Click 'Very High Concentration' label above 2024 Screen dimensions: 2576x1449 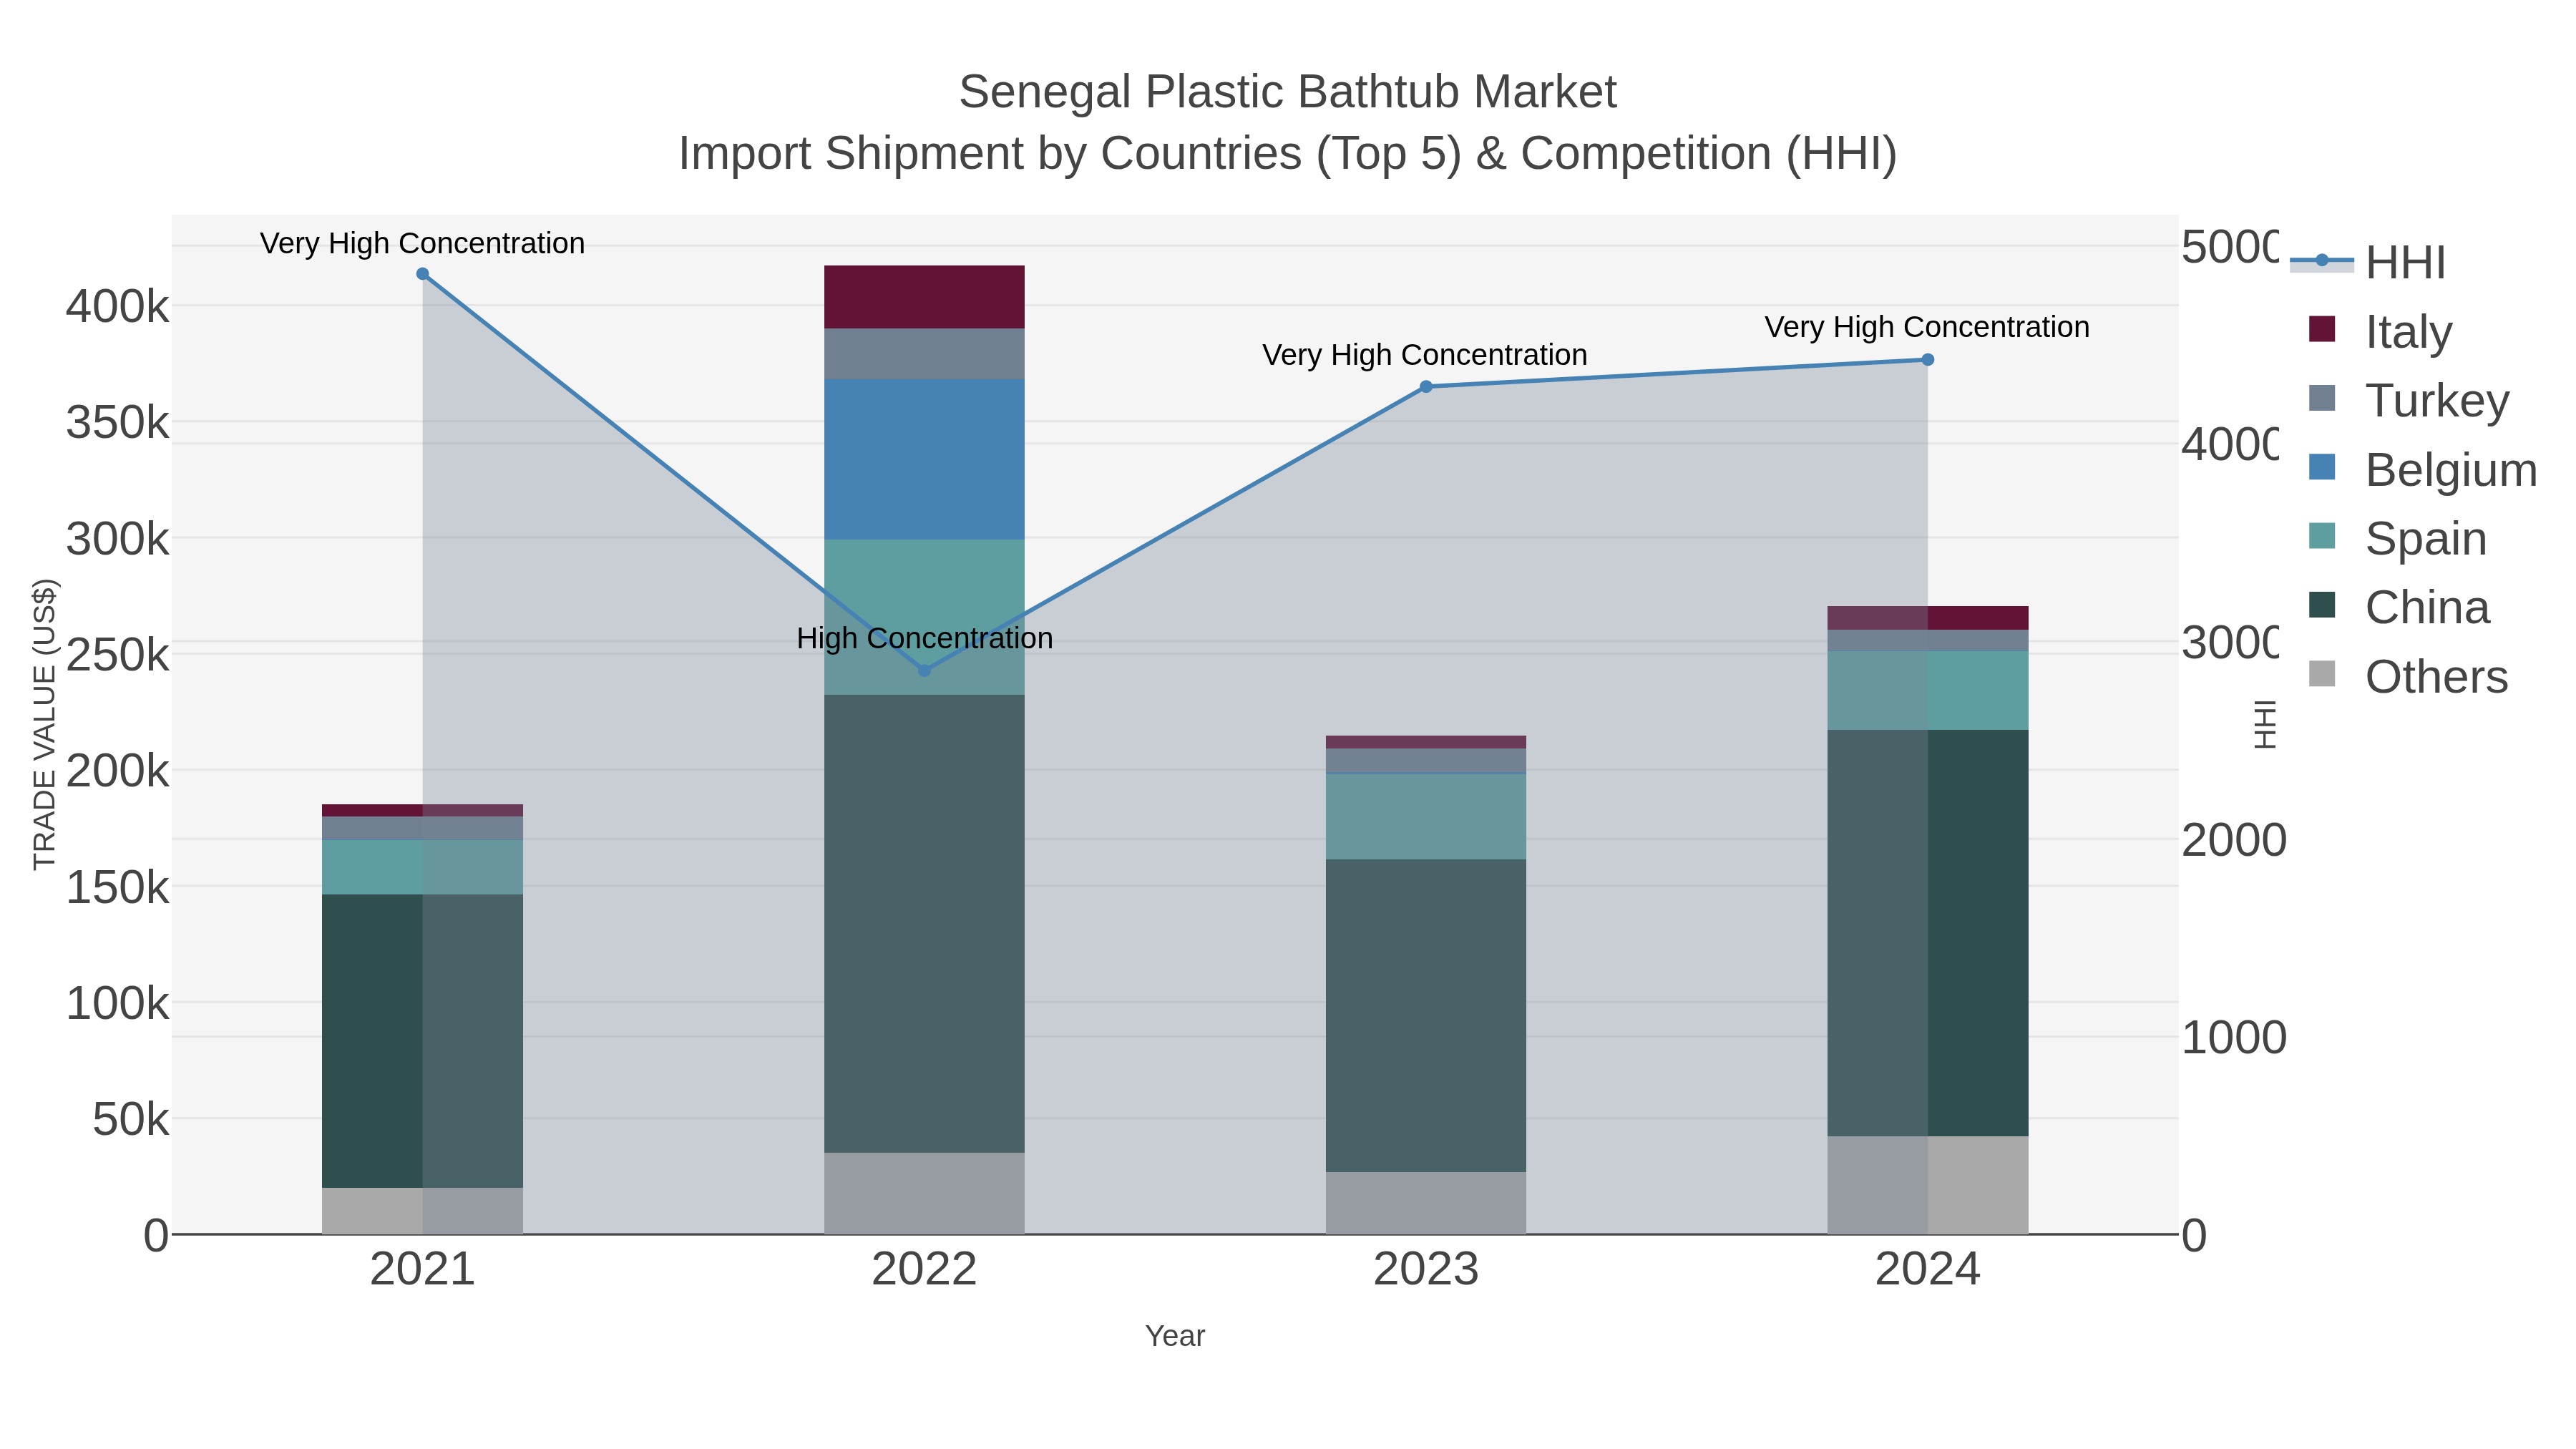[x=1927, y=327]
